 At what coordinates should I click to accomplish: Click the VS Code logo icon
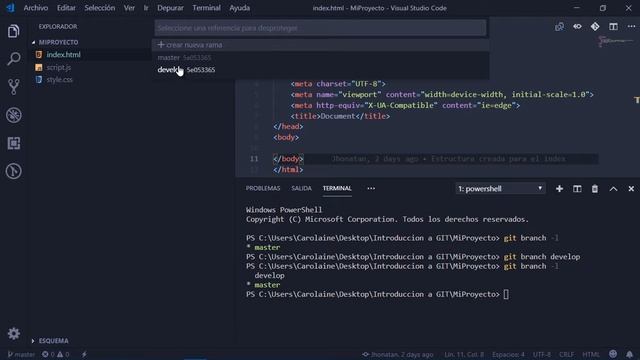pos(10,8)
